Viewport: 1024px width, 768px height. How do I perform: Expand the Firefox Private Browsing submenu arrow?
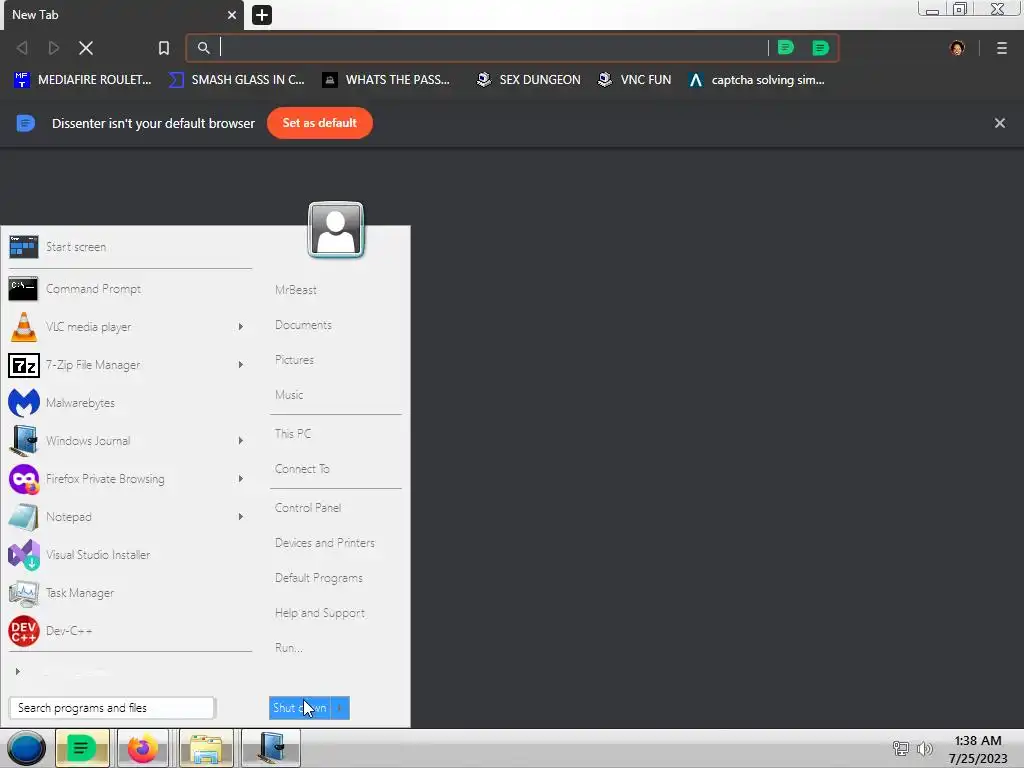(x=241, y=479)
